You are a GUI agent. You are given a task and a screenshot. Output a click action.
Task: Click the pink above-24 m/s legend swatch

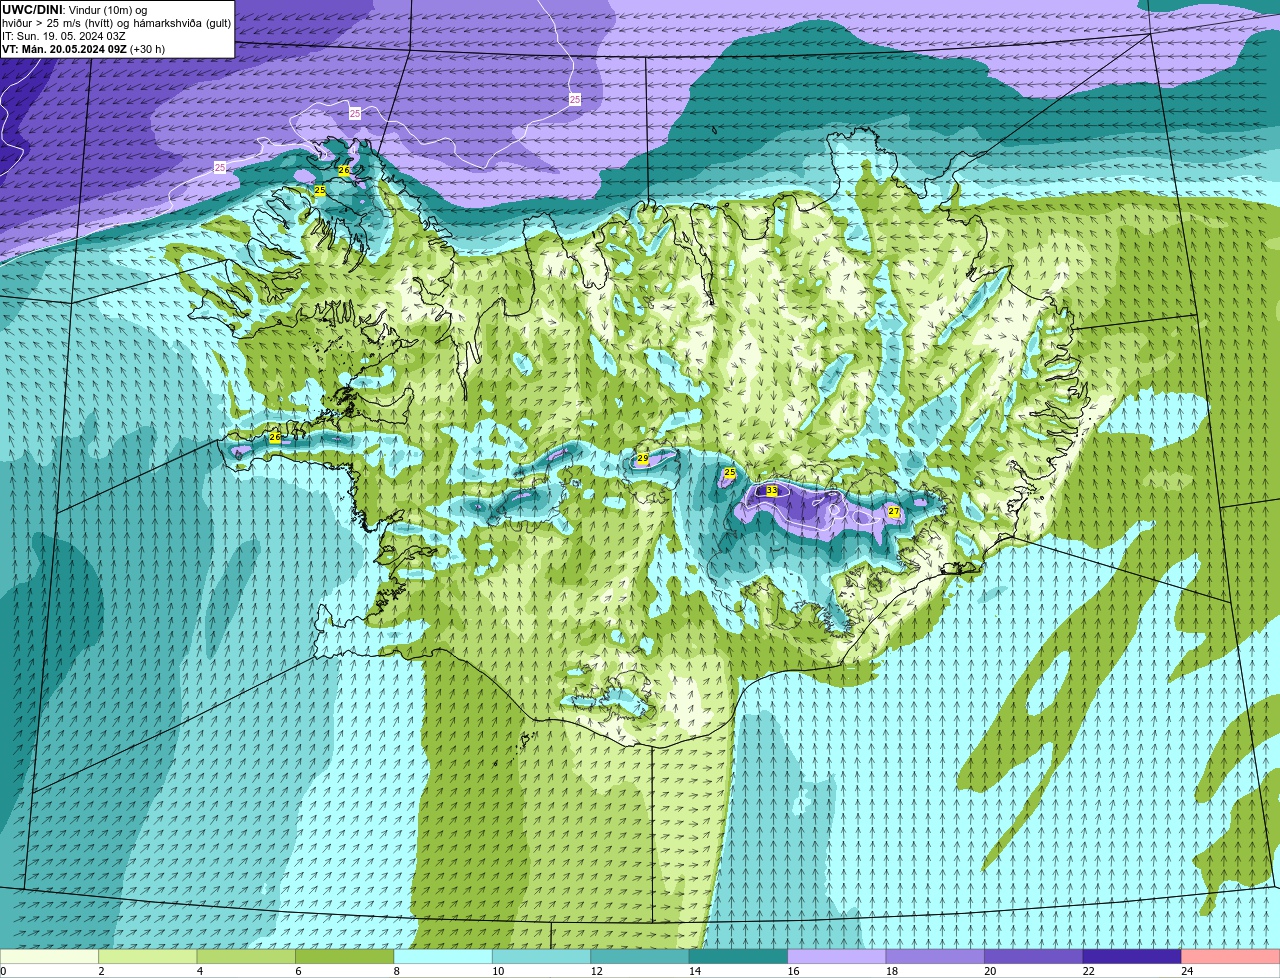pyautogui.click(x=1231, y=957)
